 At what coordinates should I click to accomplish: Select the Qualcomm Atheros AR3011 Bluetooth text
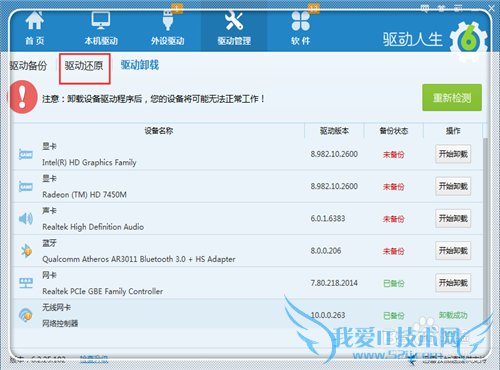pos(139,259)
